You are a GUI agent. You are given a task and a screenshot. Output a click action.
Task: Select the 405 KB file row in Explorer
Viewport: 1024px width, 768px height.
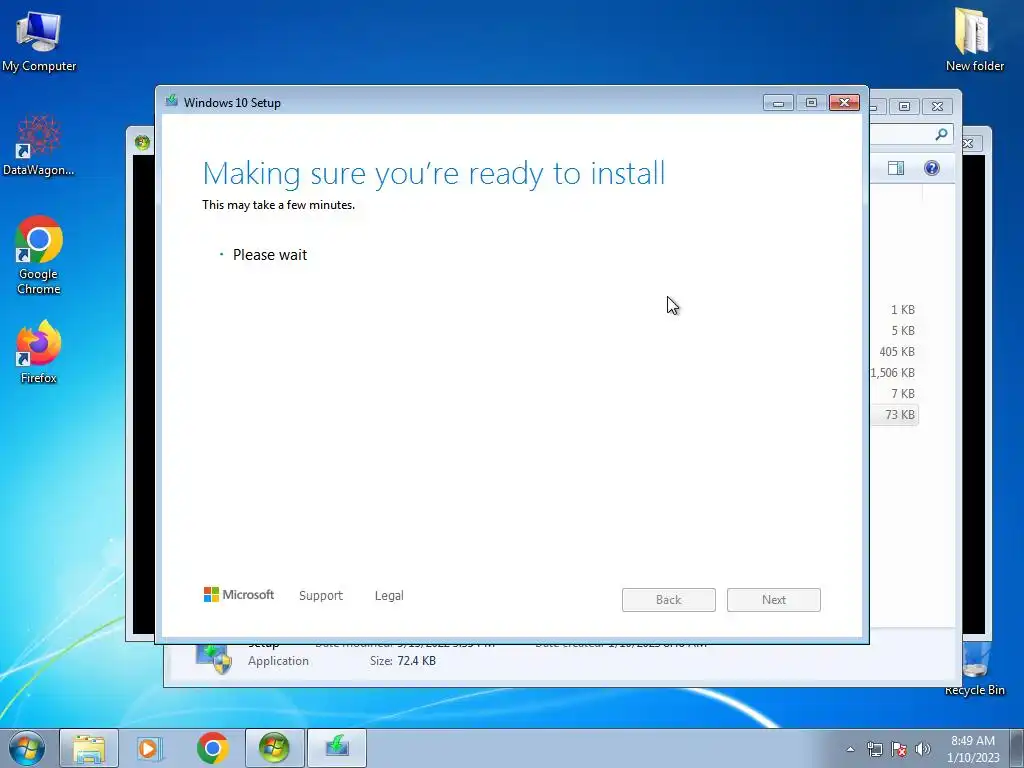tap(895, 351)
